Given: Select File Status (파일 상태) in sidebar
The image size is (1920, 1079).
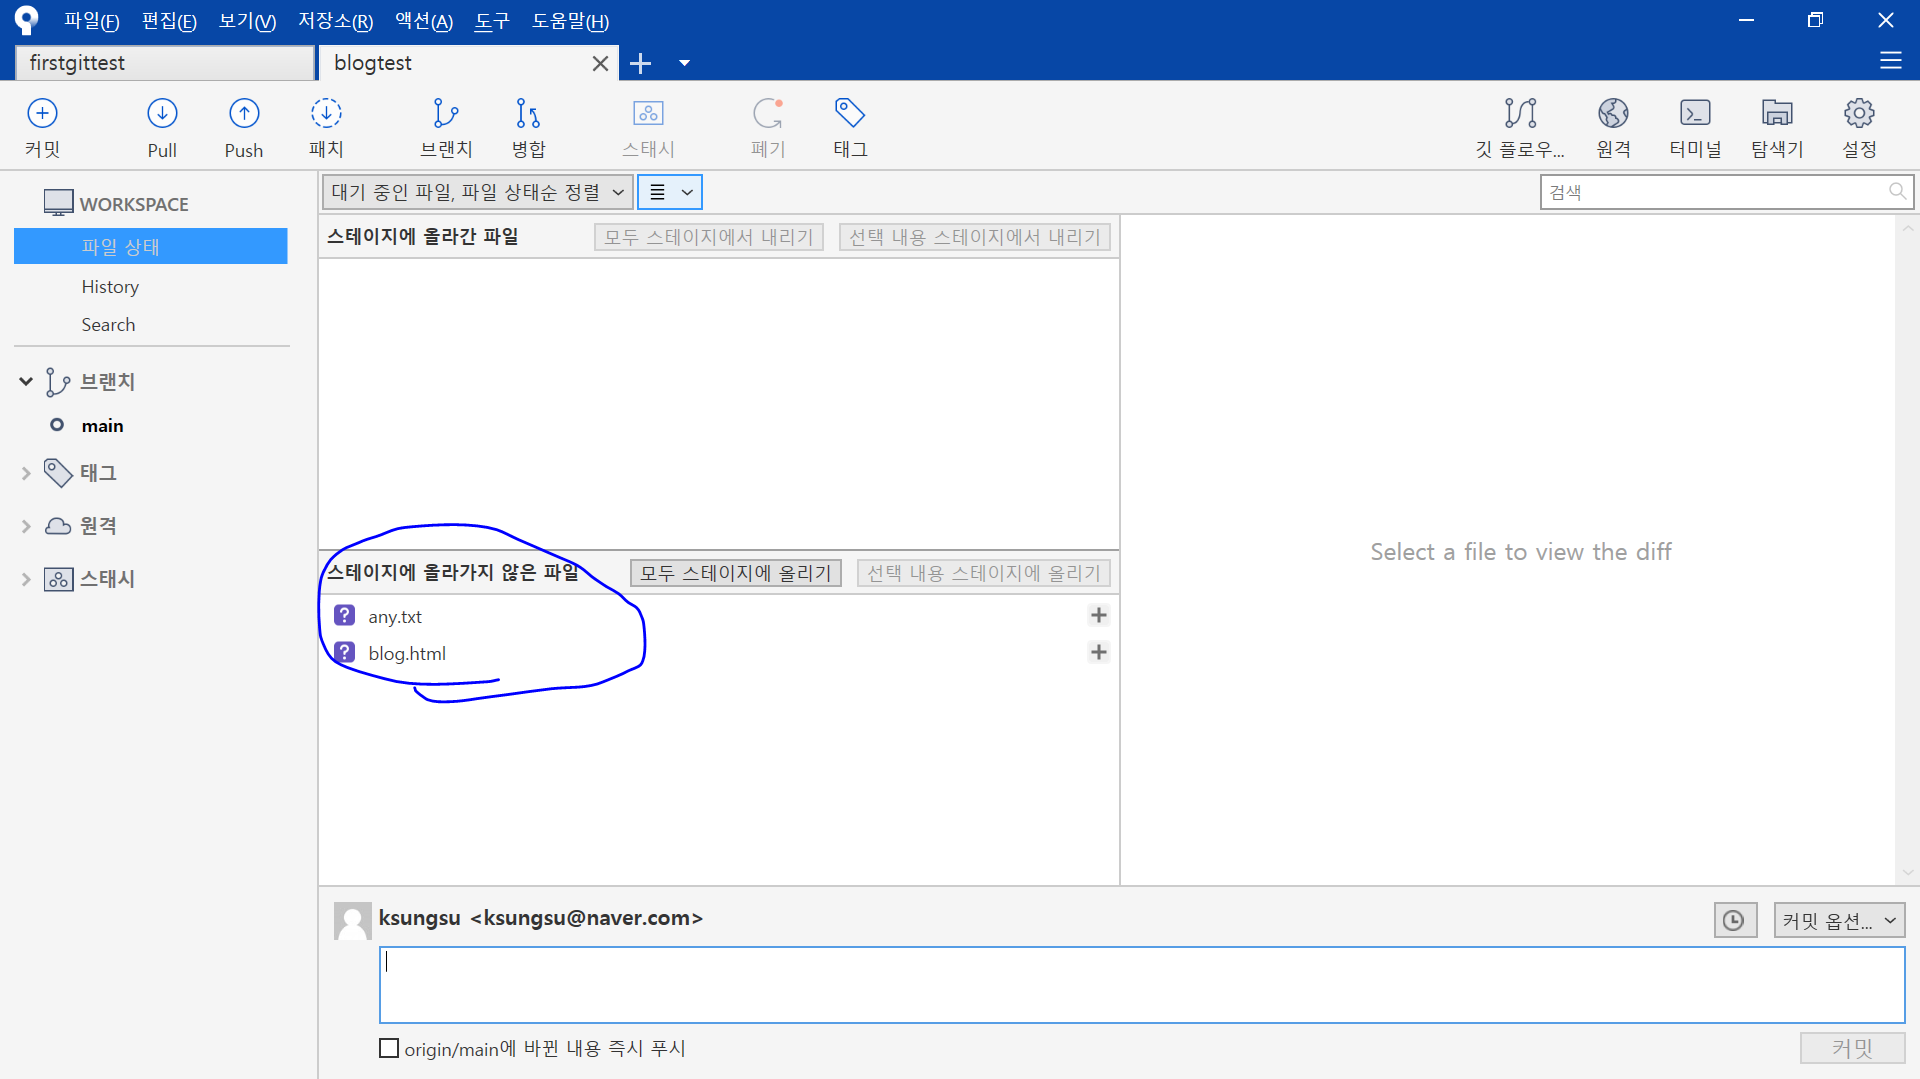Looking at the screenshot, I should coord(150,246).
